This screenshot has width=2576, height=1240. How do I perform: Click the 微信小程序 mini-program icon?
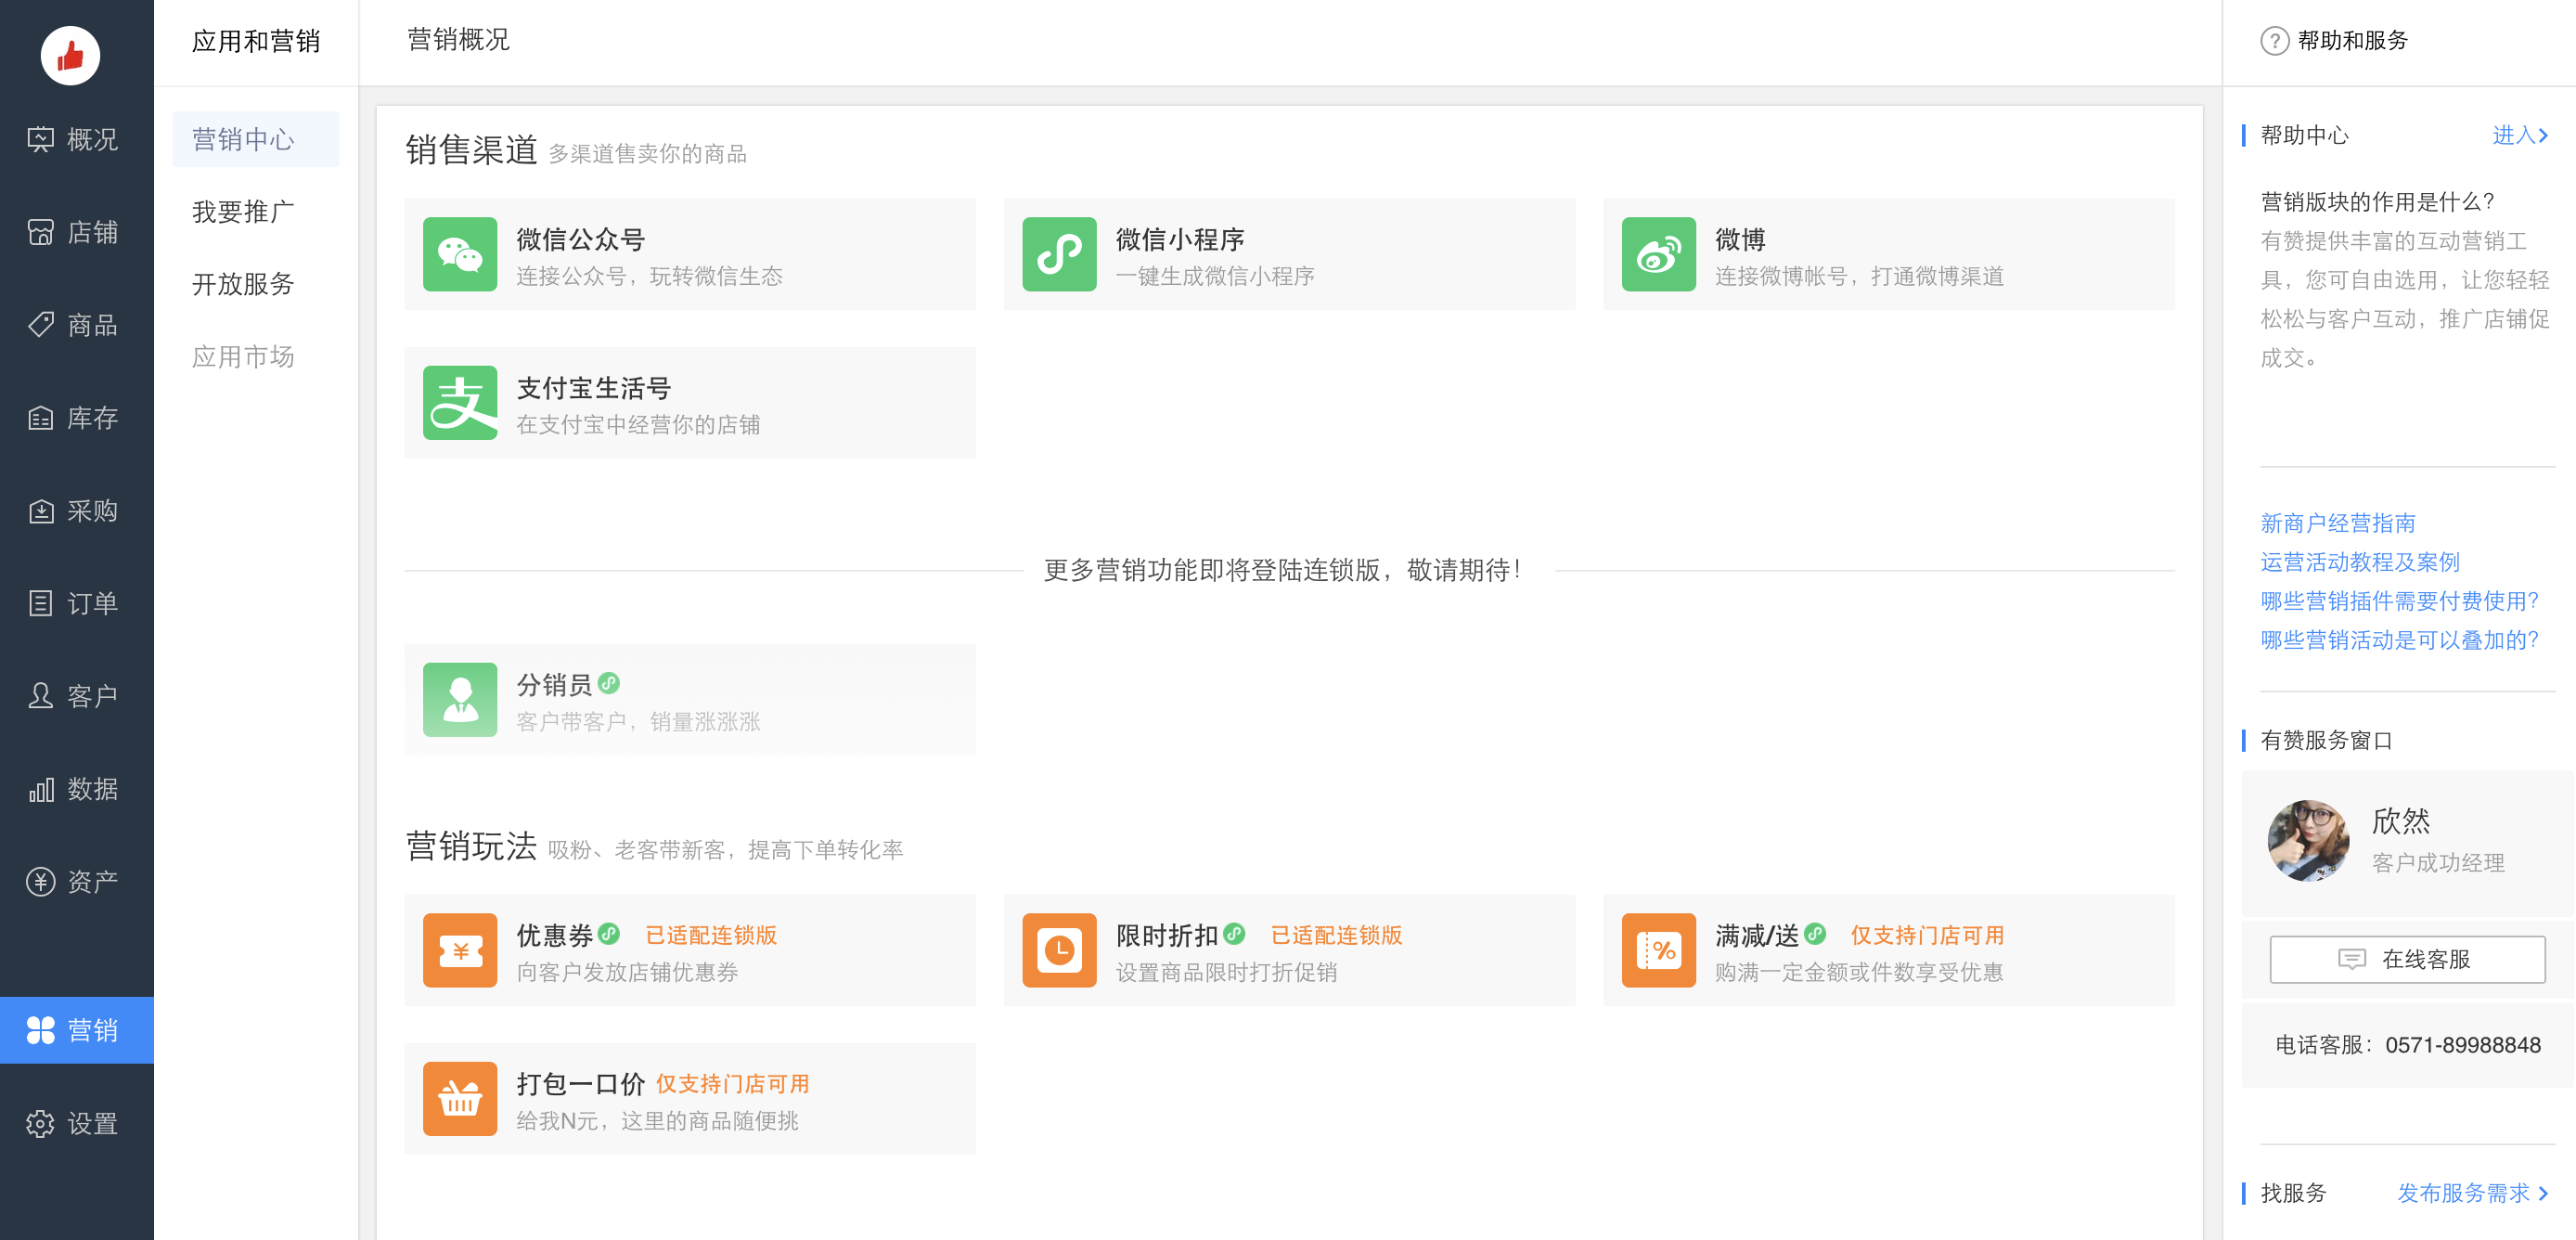(1059, 254)
